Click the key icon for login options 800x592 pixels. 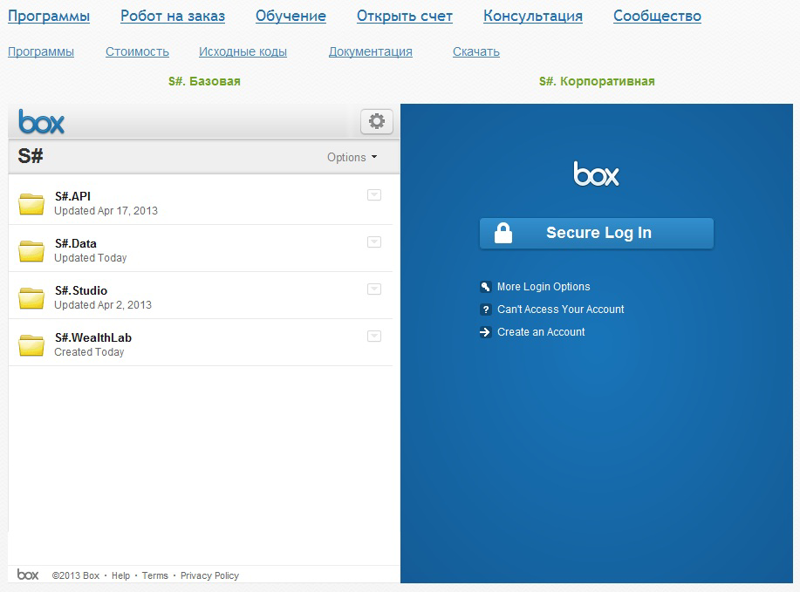click(x=486, y=287)
